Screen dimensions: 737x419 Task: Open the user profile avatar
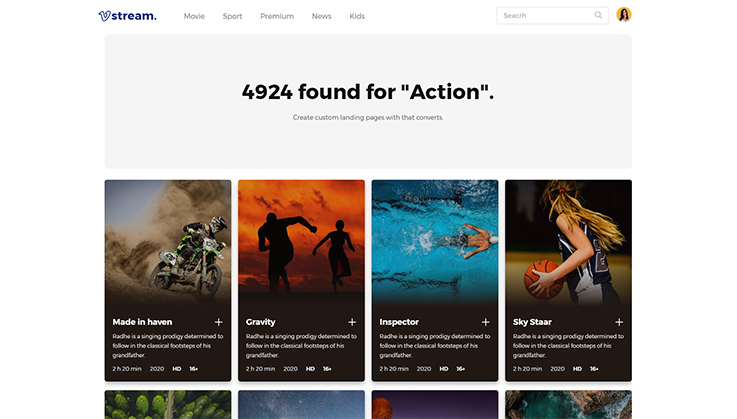[624, 15]
